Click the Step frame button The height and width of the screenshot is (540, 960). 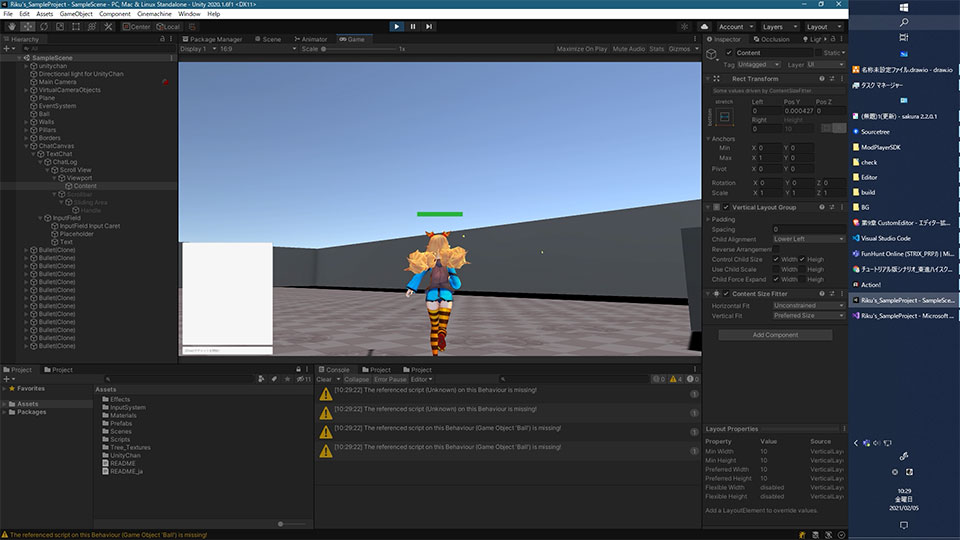[429, 26]
